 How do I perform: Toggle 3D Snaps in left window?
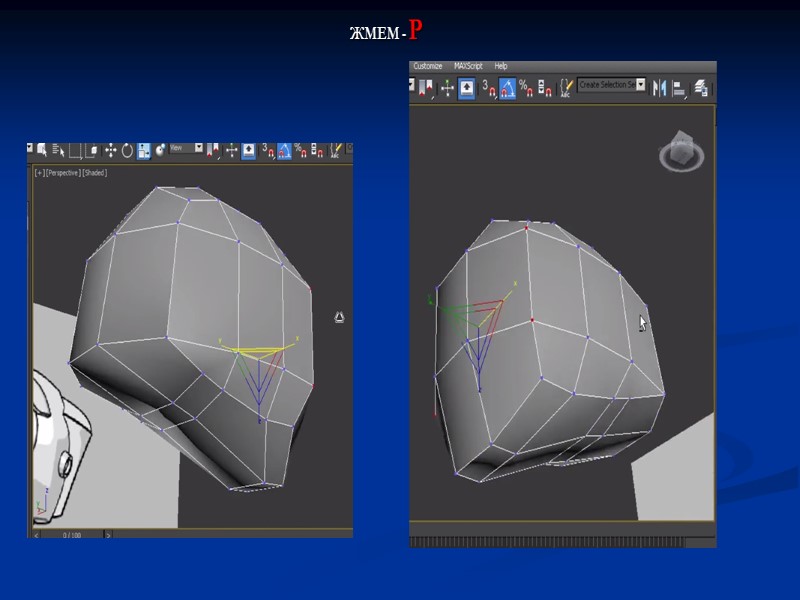click(268, 151)
